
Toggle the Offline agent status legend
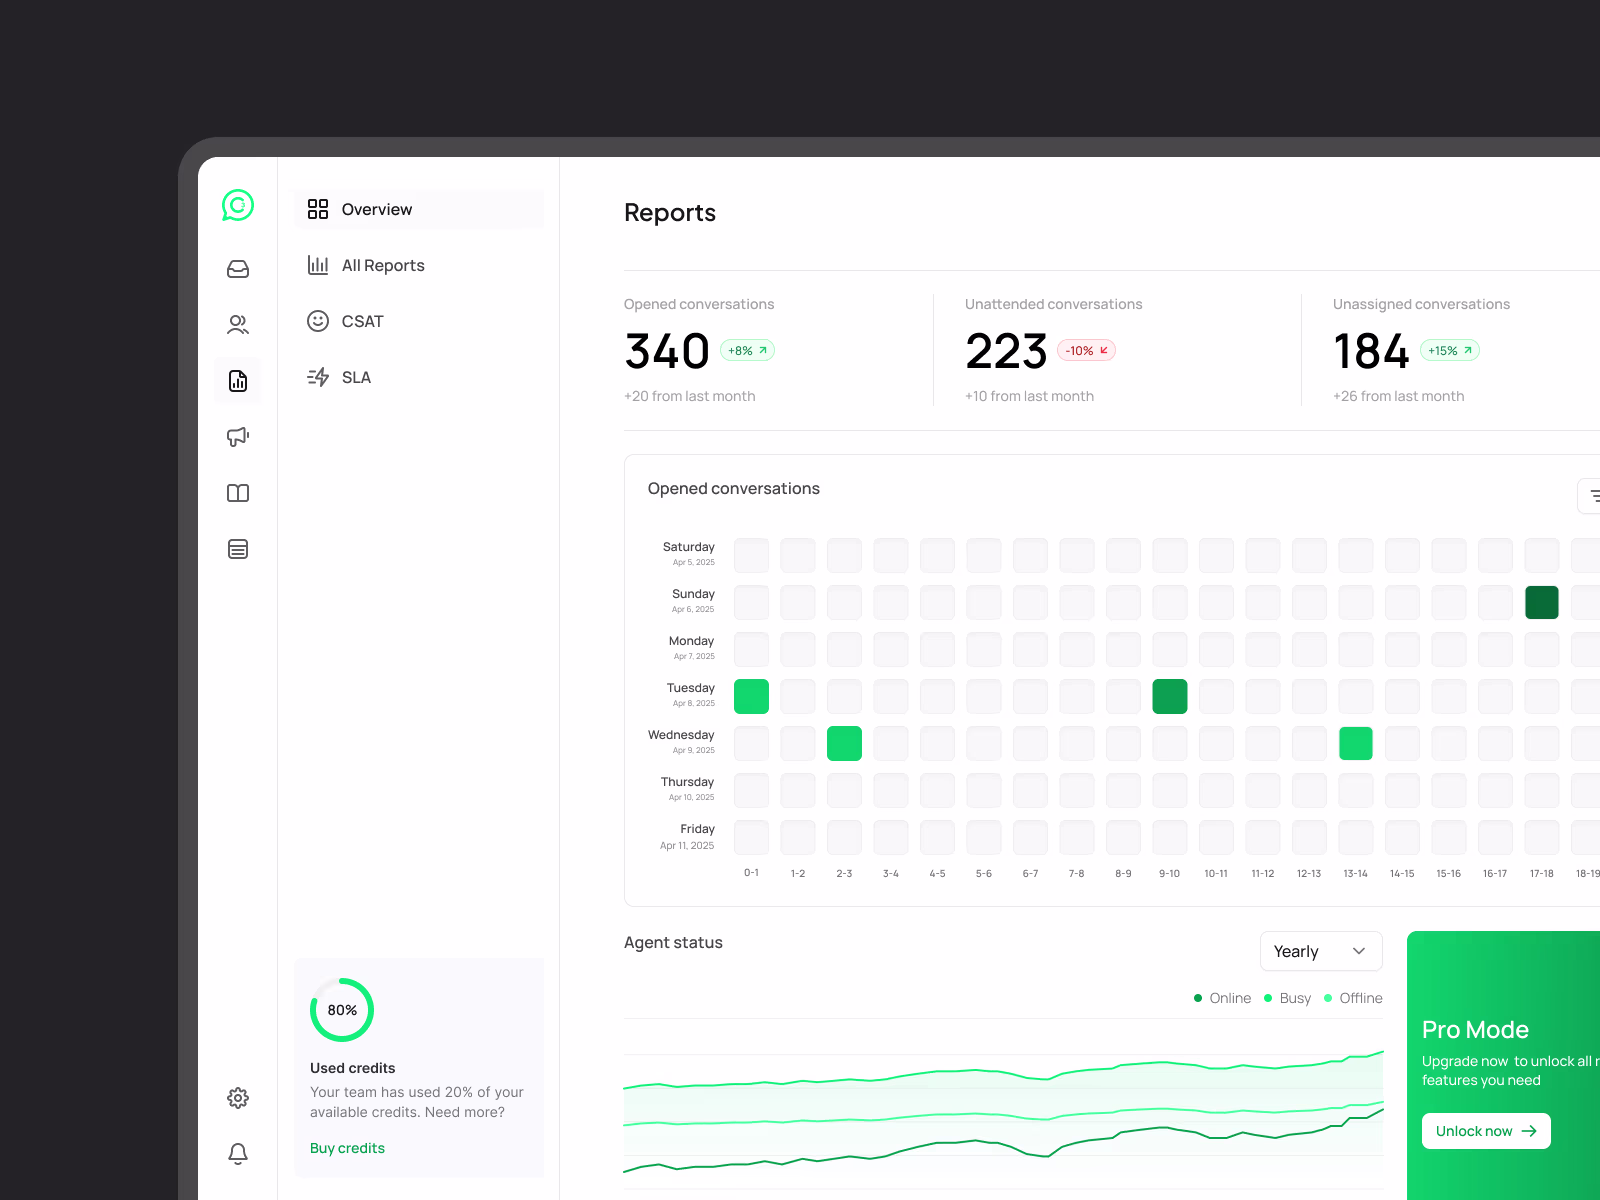1353,997
